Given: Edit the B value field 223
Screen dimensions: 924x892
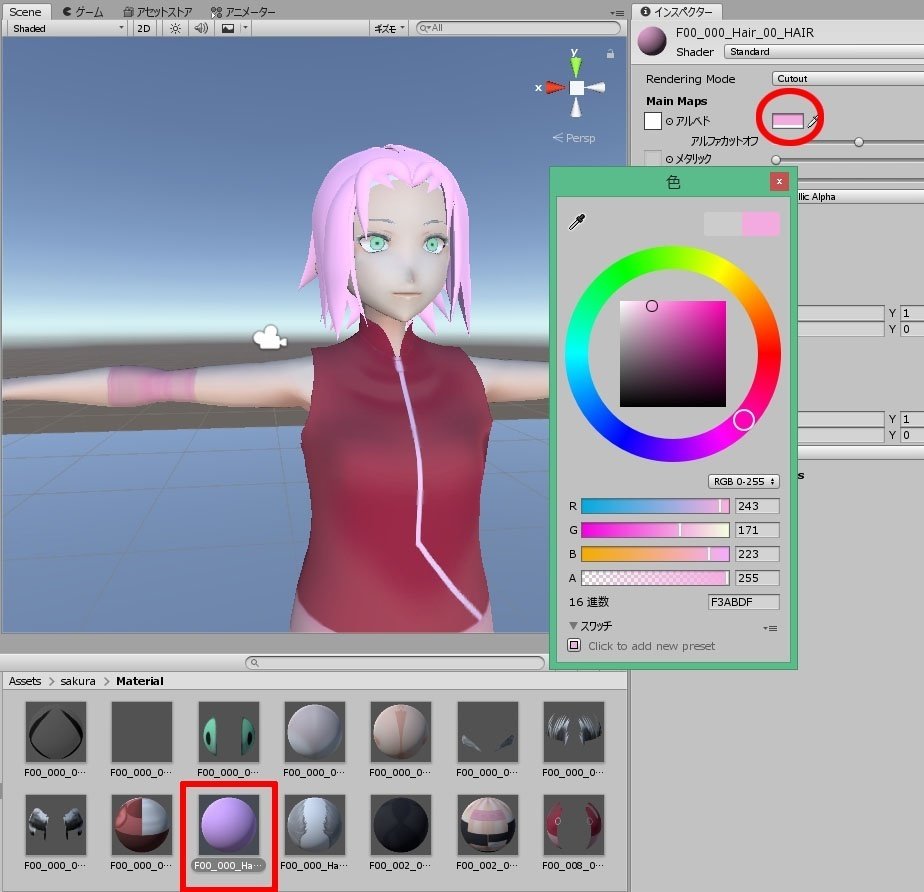Looking at the screenshot, I should 757,554.
